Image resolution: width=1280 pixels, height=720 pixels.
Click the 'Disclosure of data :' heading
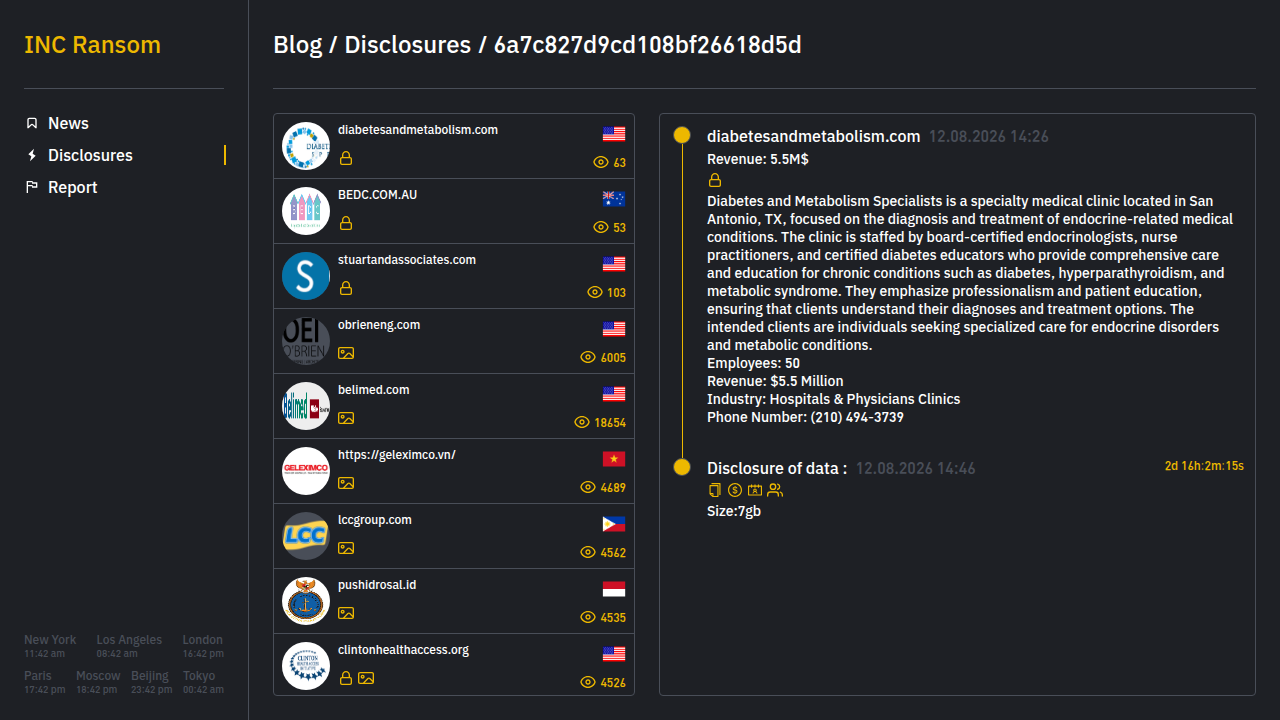click(x=777, y=468)
